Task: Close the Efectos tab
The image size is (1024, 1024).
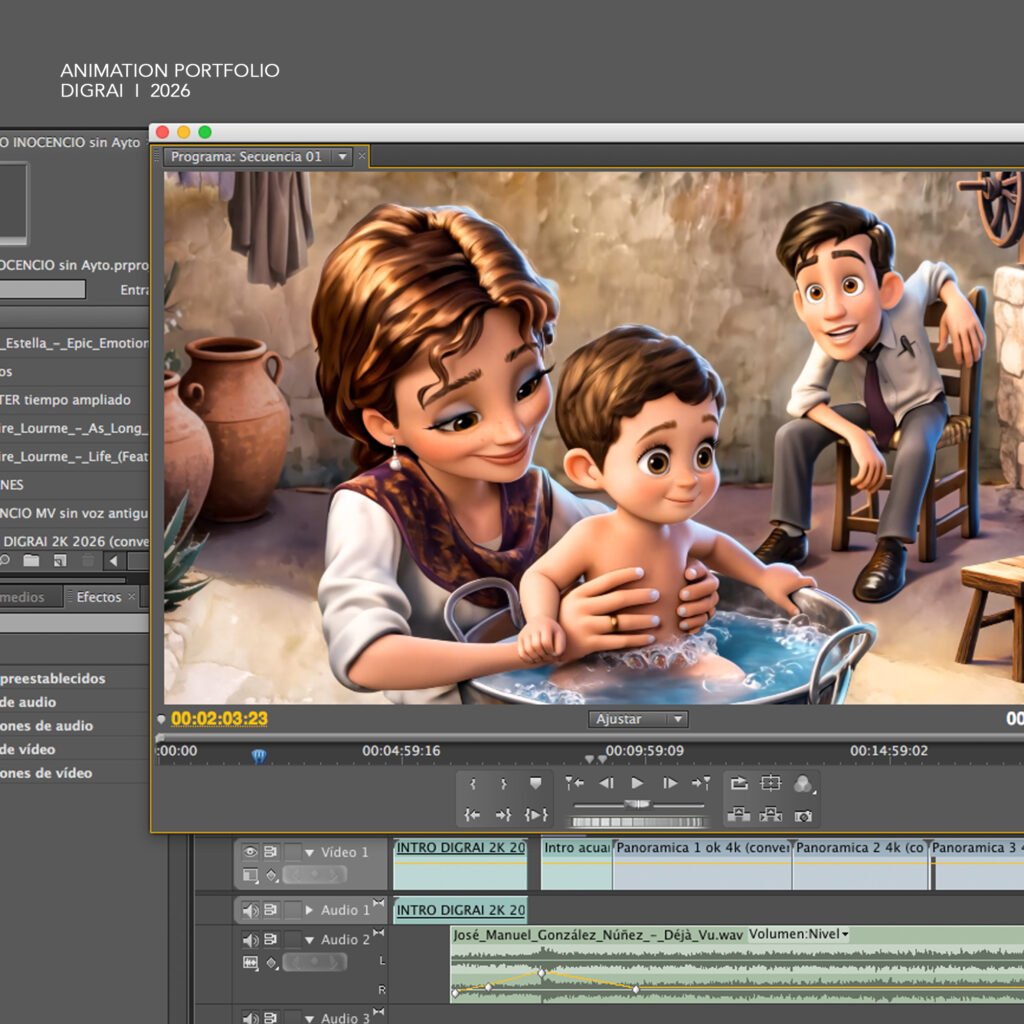Action: coord(132,596)
